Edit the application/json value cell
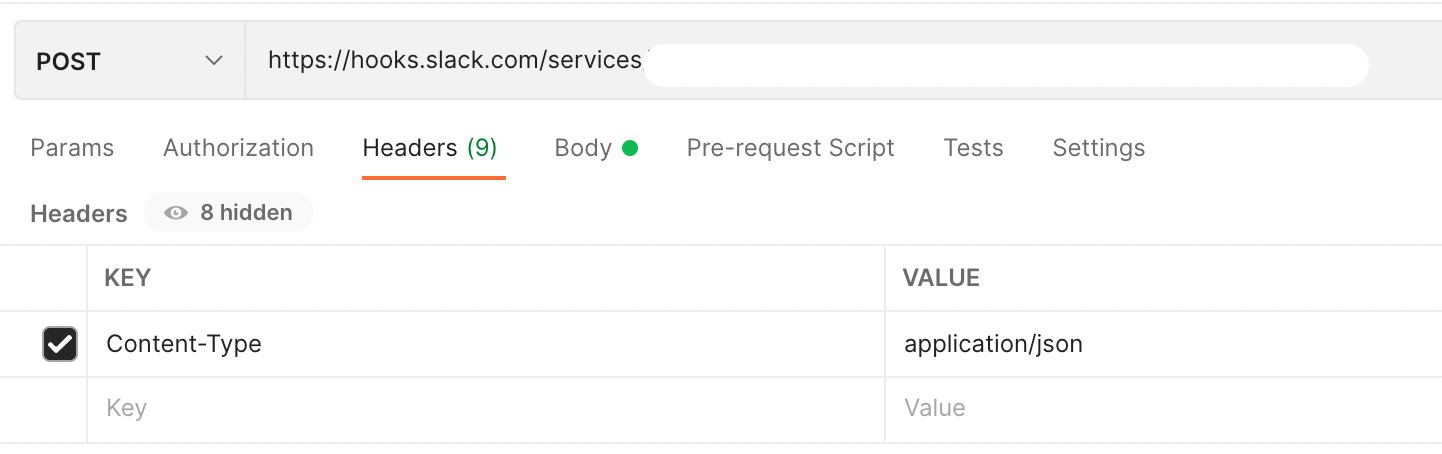 1164,344
